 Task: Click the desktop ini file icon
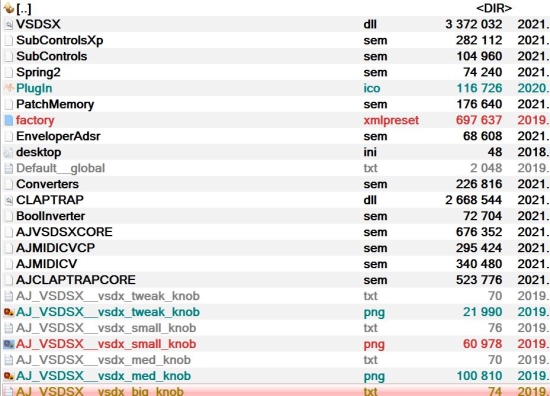coord(8,152)
